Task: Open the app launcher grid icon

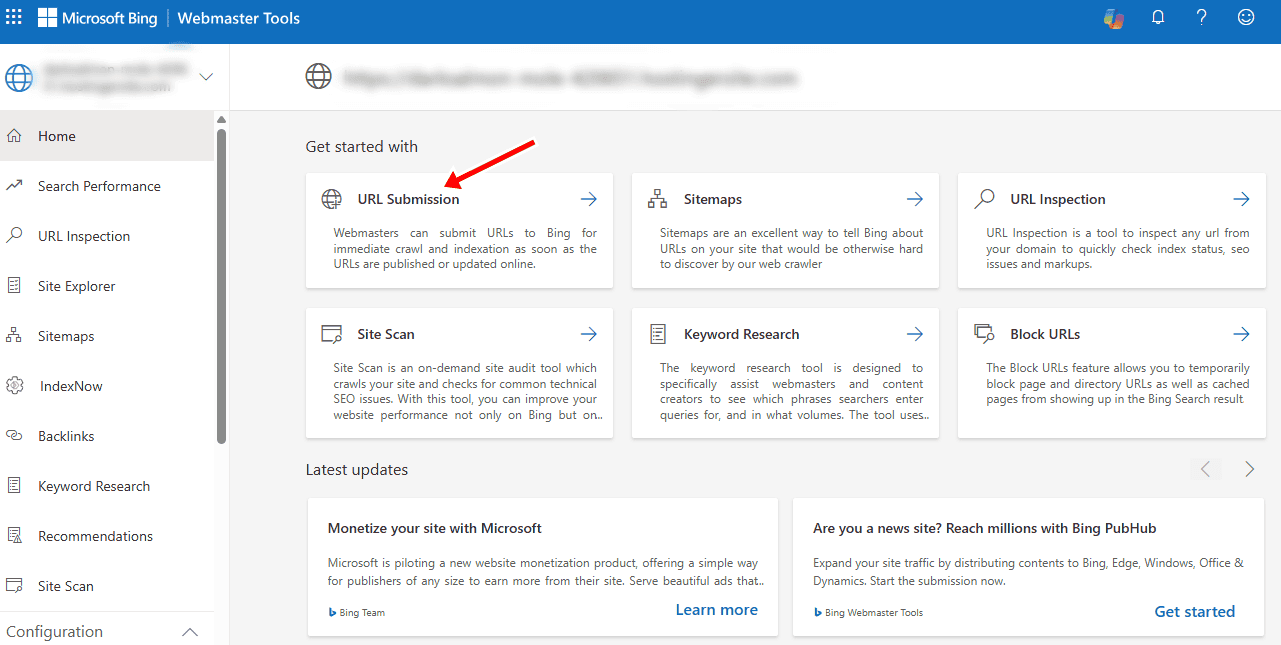Action: pos(14,18)
